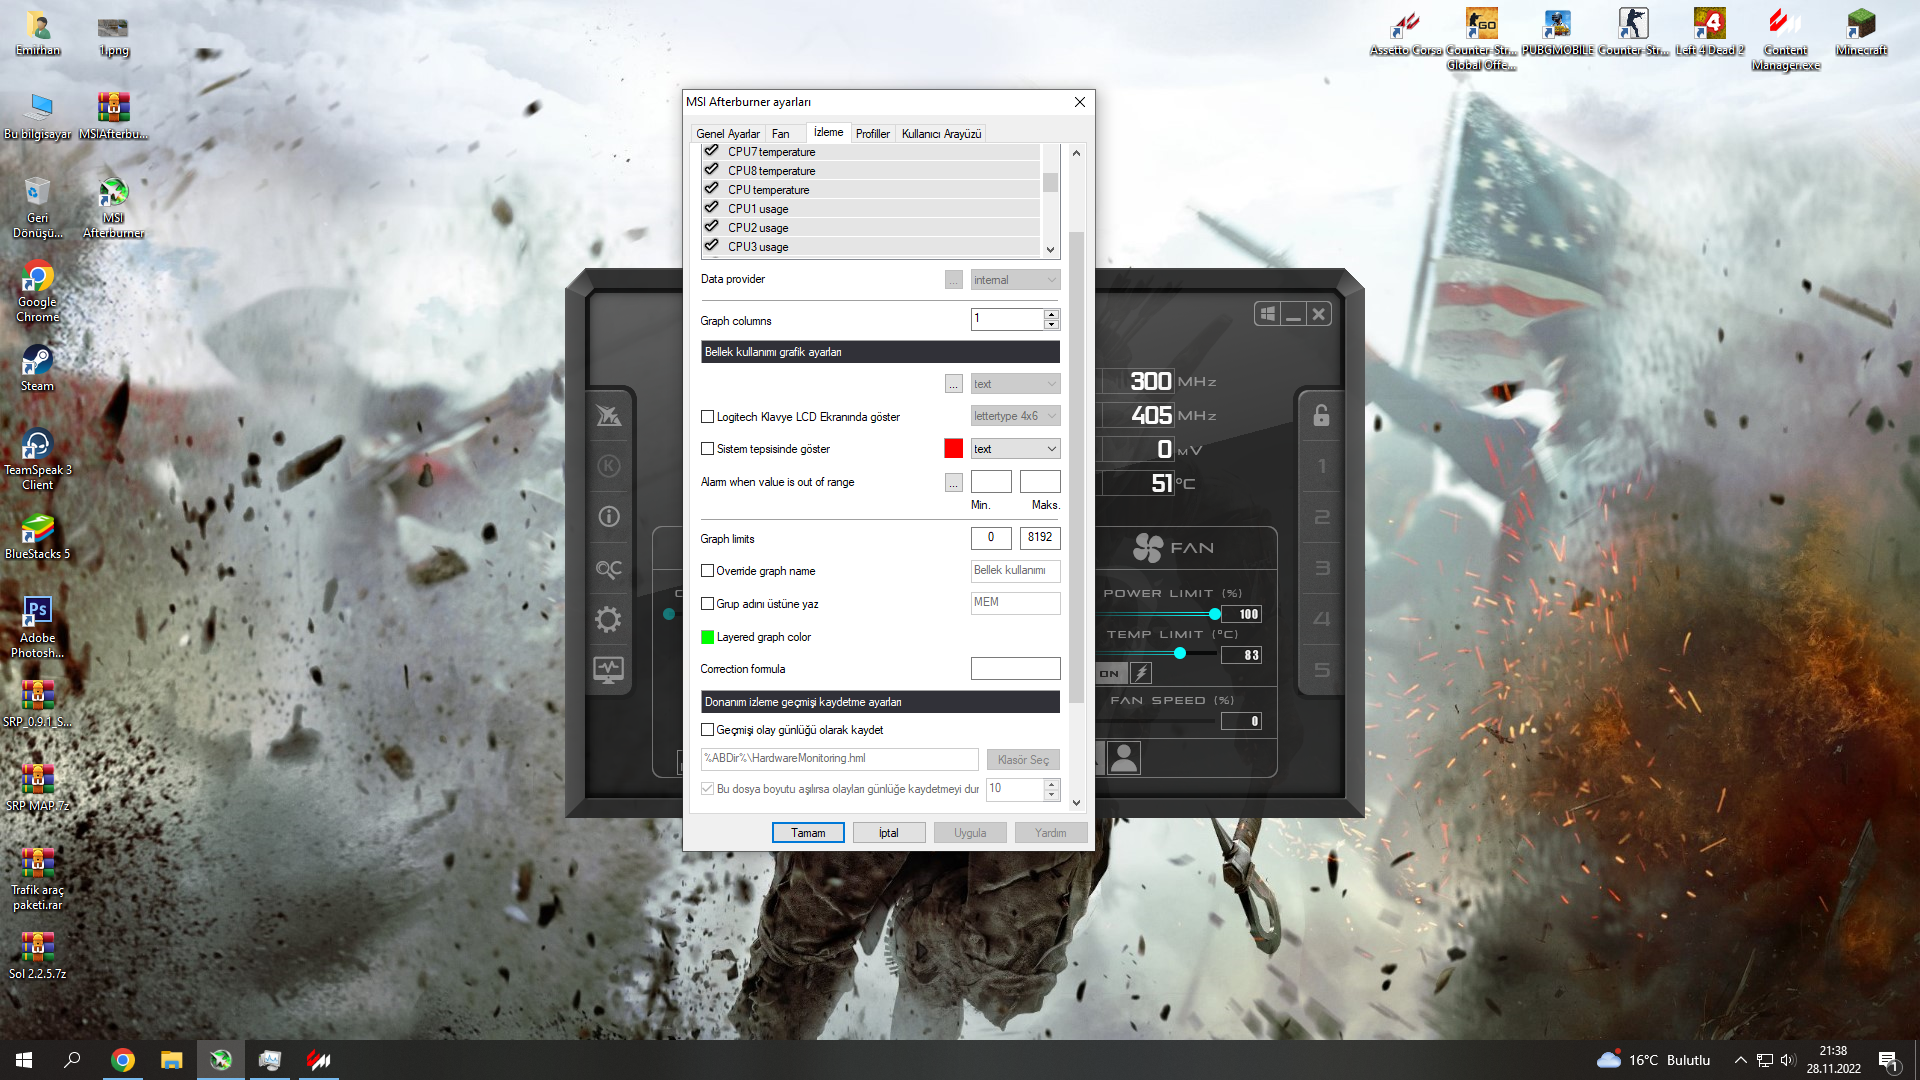Image resolution: width=1920 pixels, height=1080 pixels.
Task: Click the Correction formula input field
Action: [1015, 669]
